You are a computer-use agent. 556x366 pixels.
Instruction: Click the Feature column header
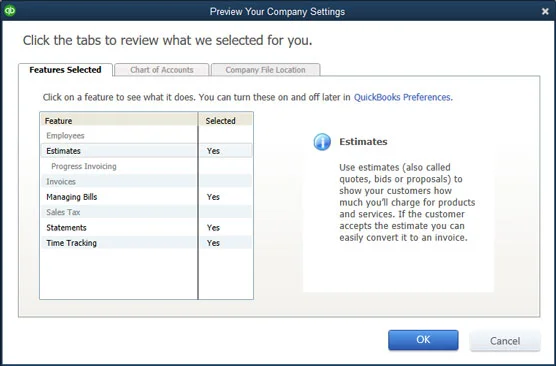119,121
